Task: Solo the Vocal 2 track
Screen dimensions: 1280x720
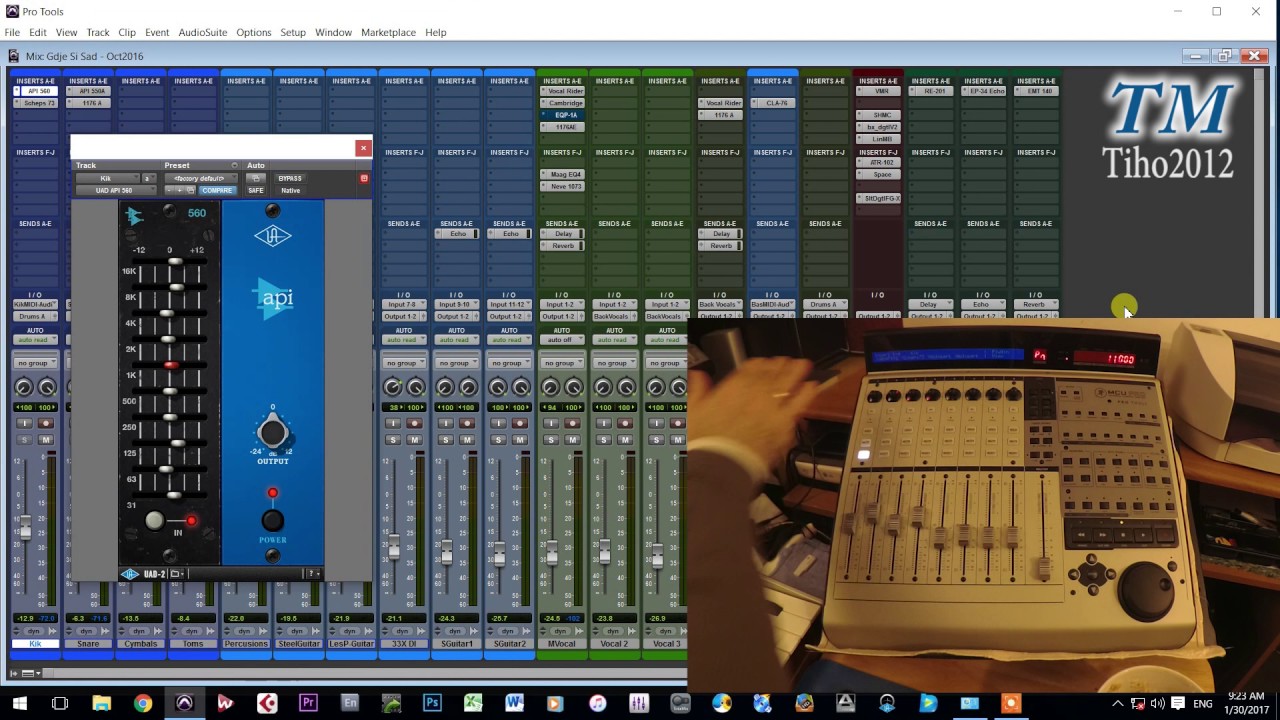Action: point(604,440)
